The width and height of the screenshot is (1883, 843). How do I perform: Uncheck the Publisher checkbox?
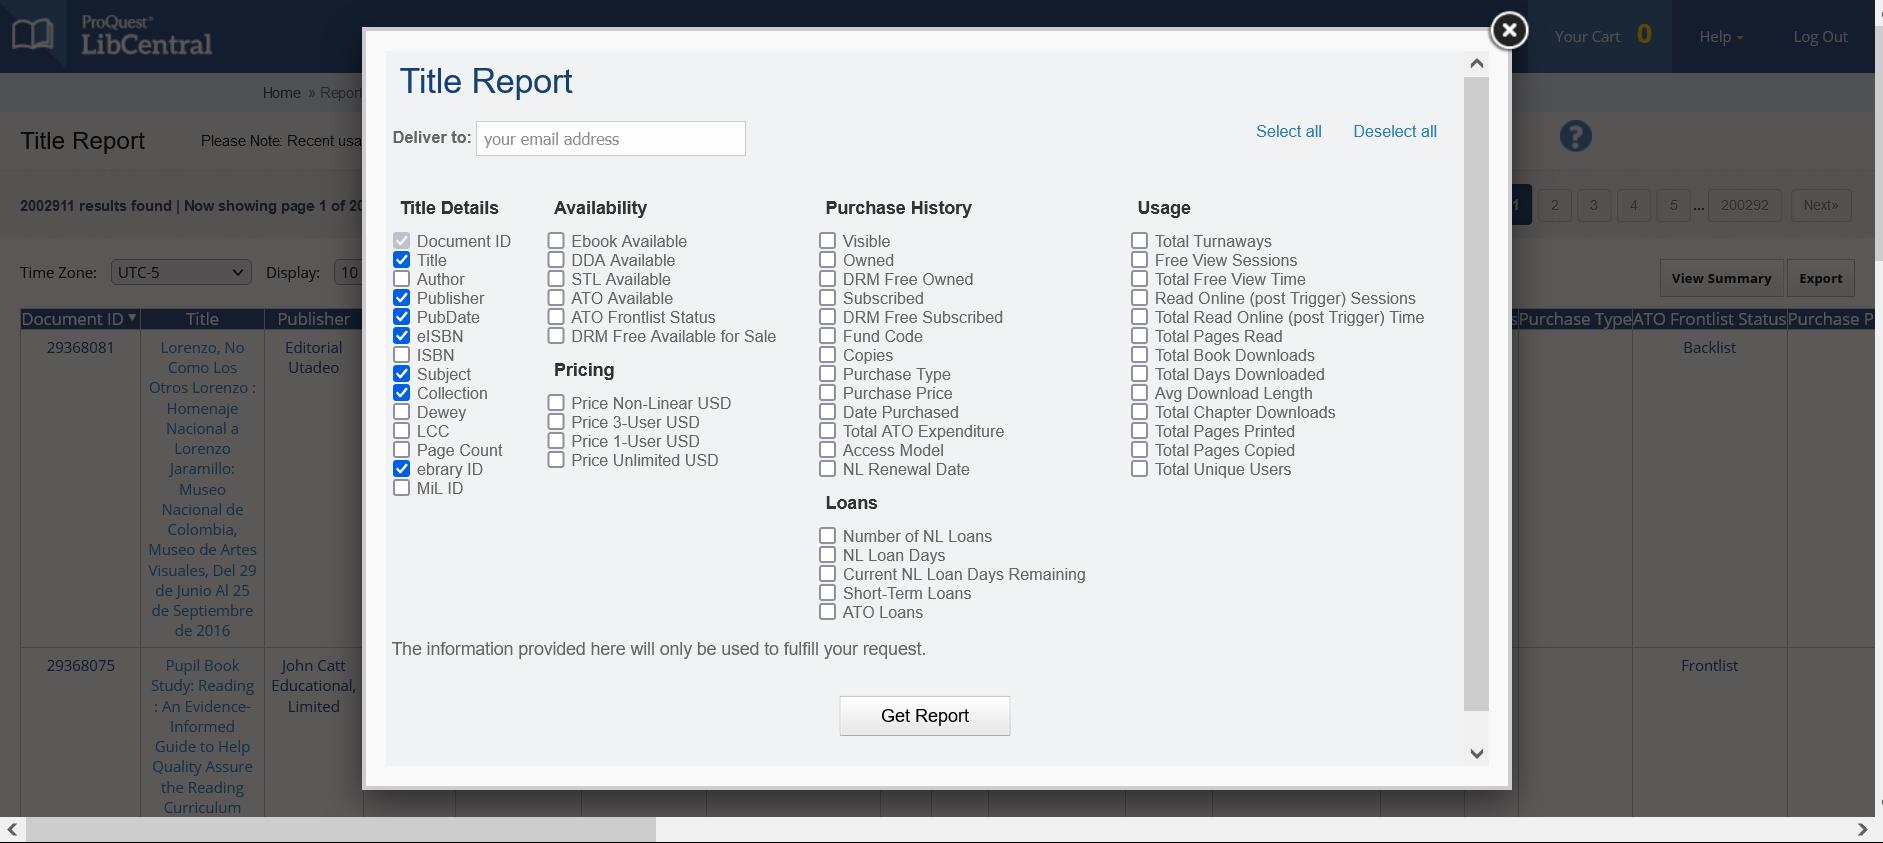coord(402,298)
